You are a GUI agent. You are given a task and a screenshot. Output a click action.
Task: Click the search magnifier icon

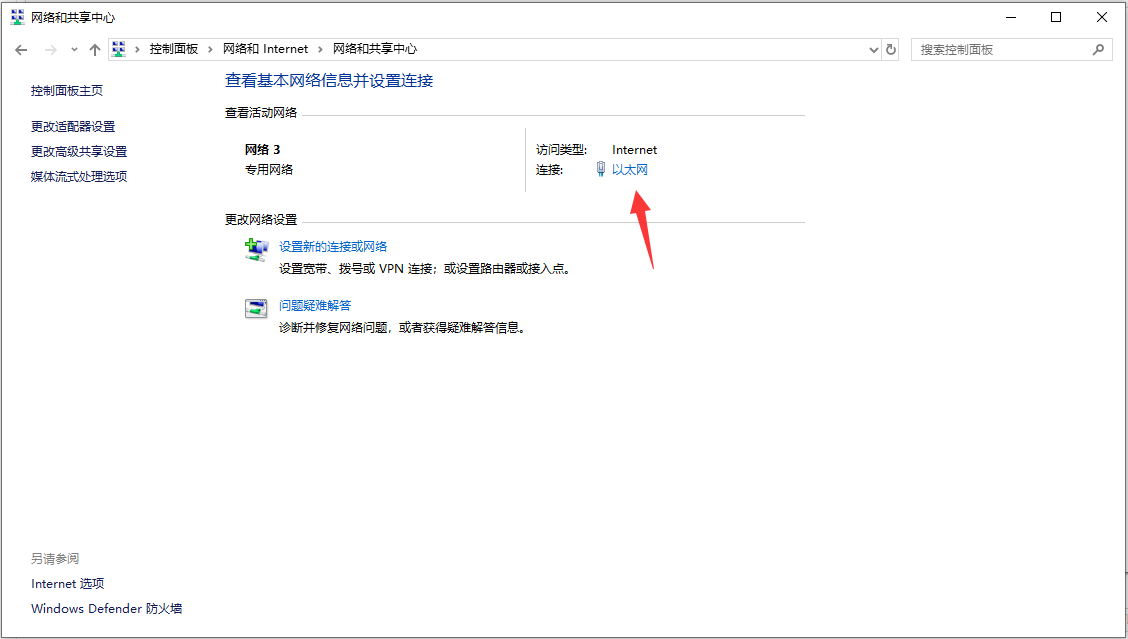click(1098, 48)
